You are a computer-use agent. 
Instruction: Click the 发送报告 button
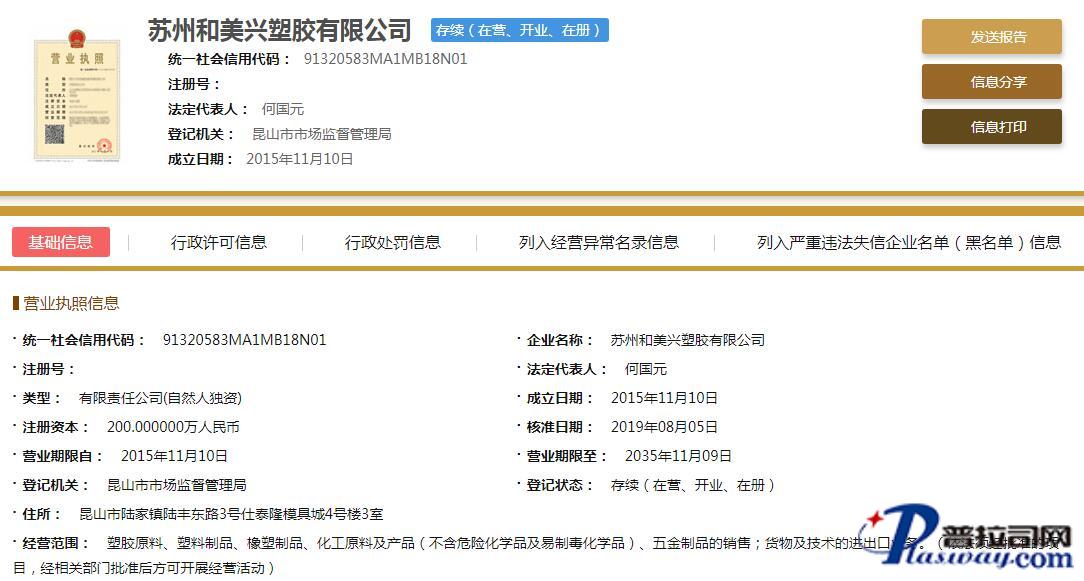991,37
